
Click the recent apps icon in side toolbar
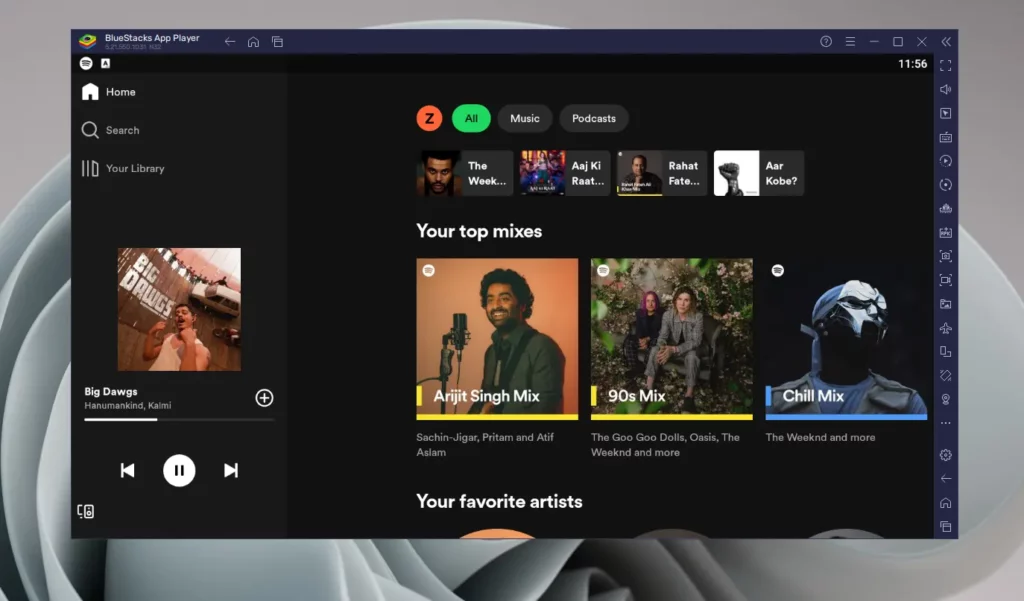946,527
